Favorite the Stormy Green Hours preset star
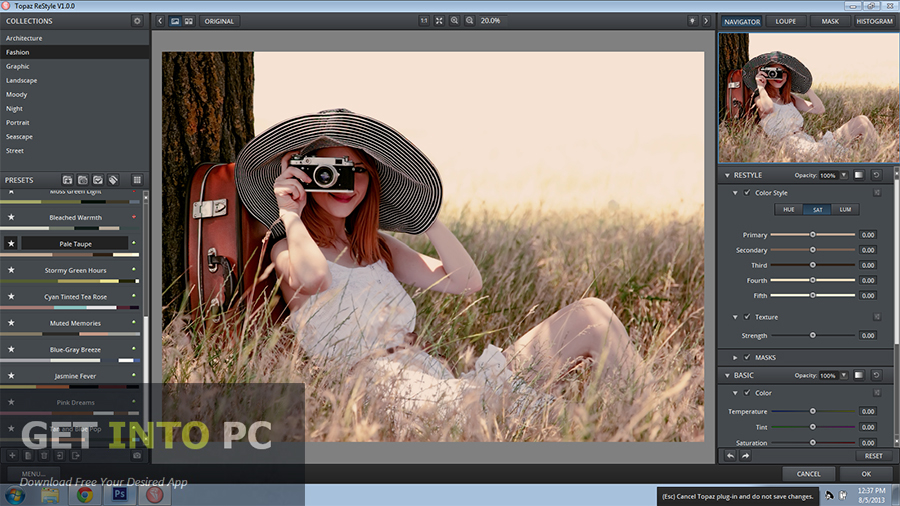The width and height of the screenshot is (900, 506). pos(11,270)
